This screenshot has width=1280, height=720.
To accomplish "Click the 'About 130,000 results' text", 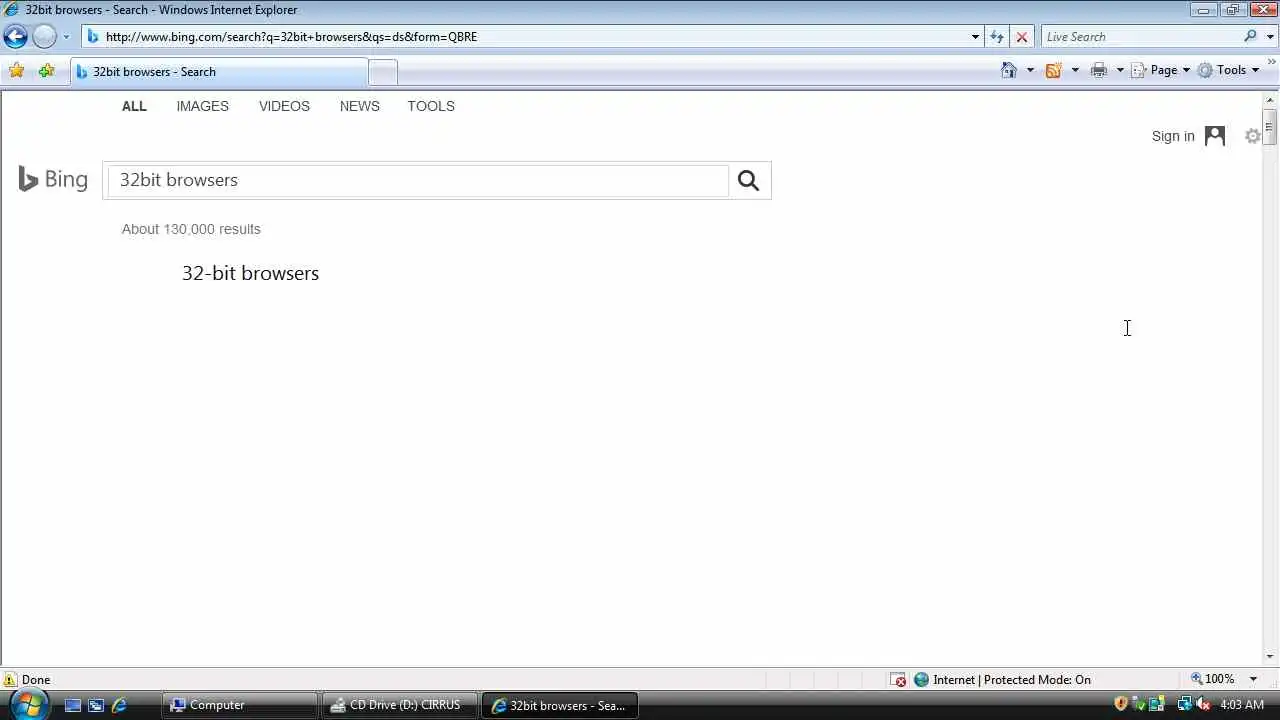I will [191, 229].
